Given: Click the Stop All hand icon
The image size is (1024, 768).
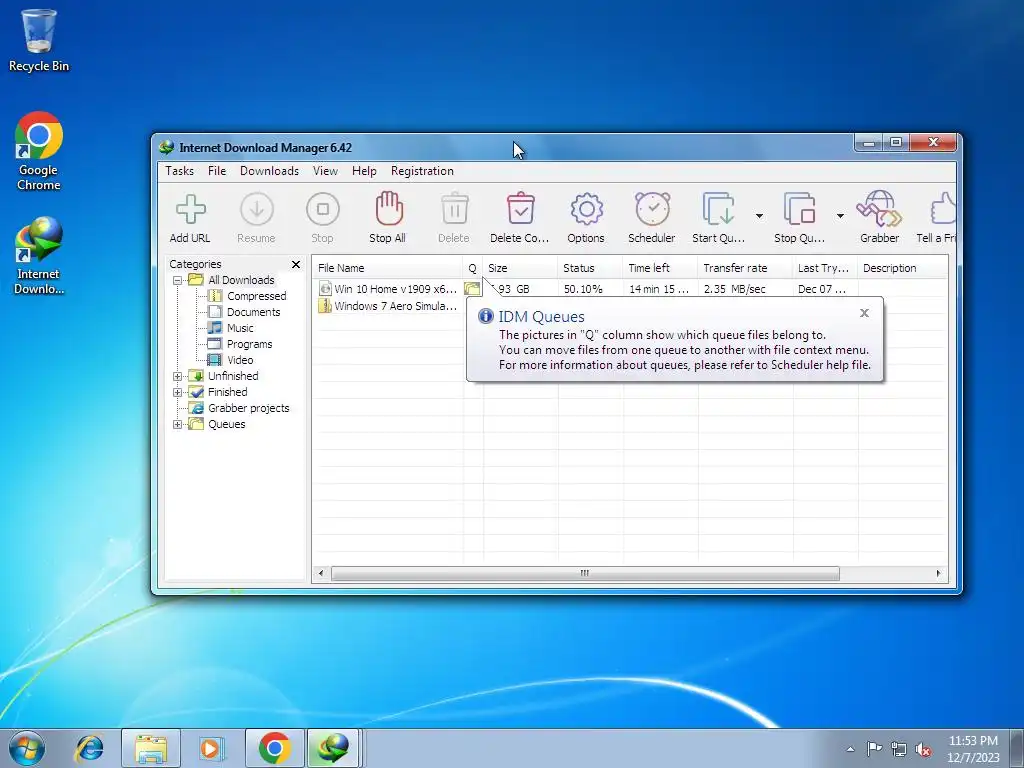Looking at the screenshot, I should click(x=389, y=208).
